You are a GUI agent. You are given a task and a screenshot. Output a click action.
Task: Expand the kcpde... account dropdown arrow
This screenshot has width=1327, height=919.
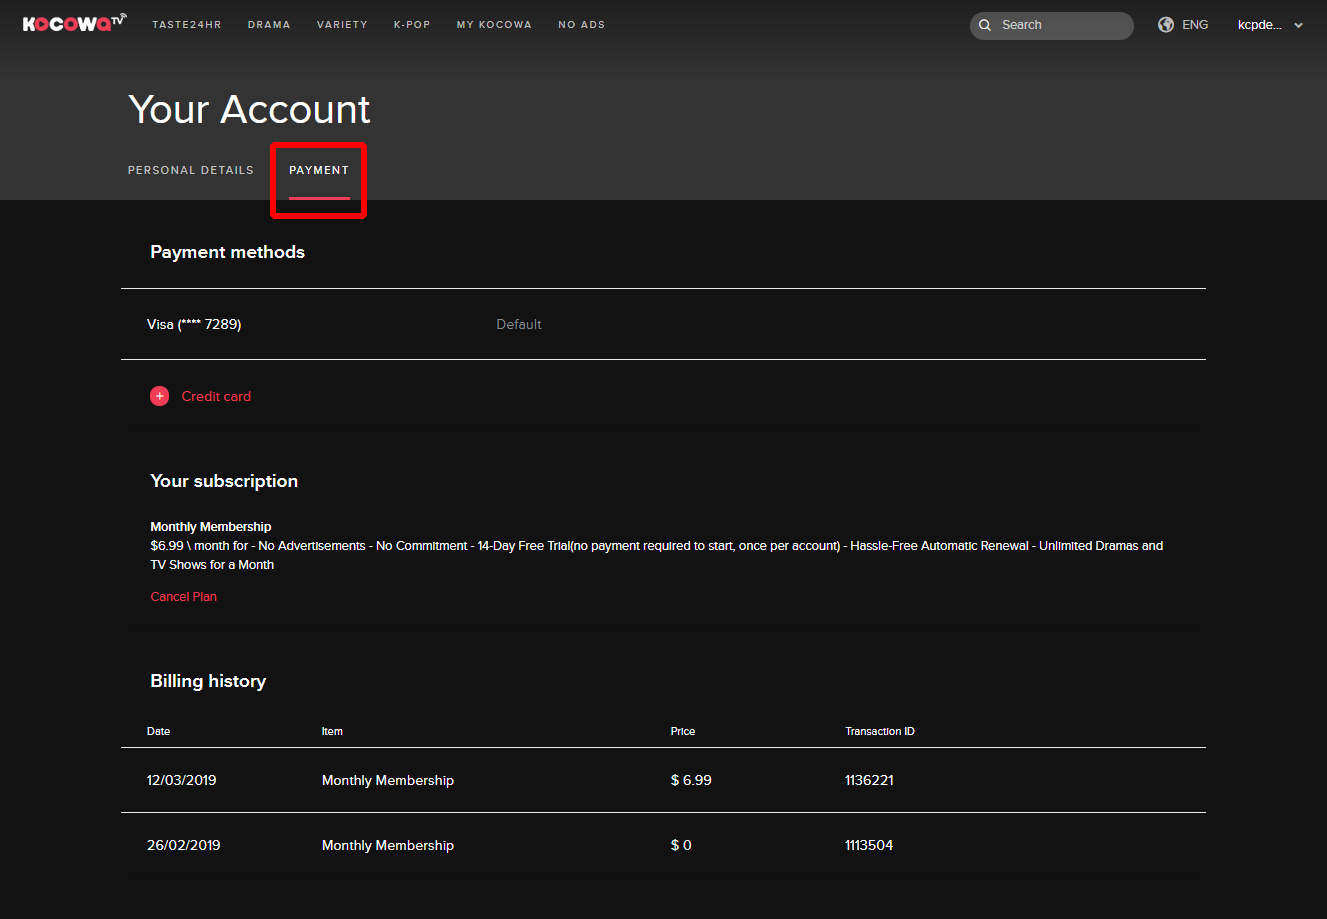click(x=1298, y=26)
